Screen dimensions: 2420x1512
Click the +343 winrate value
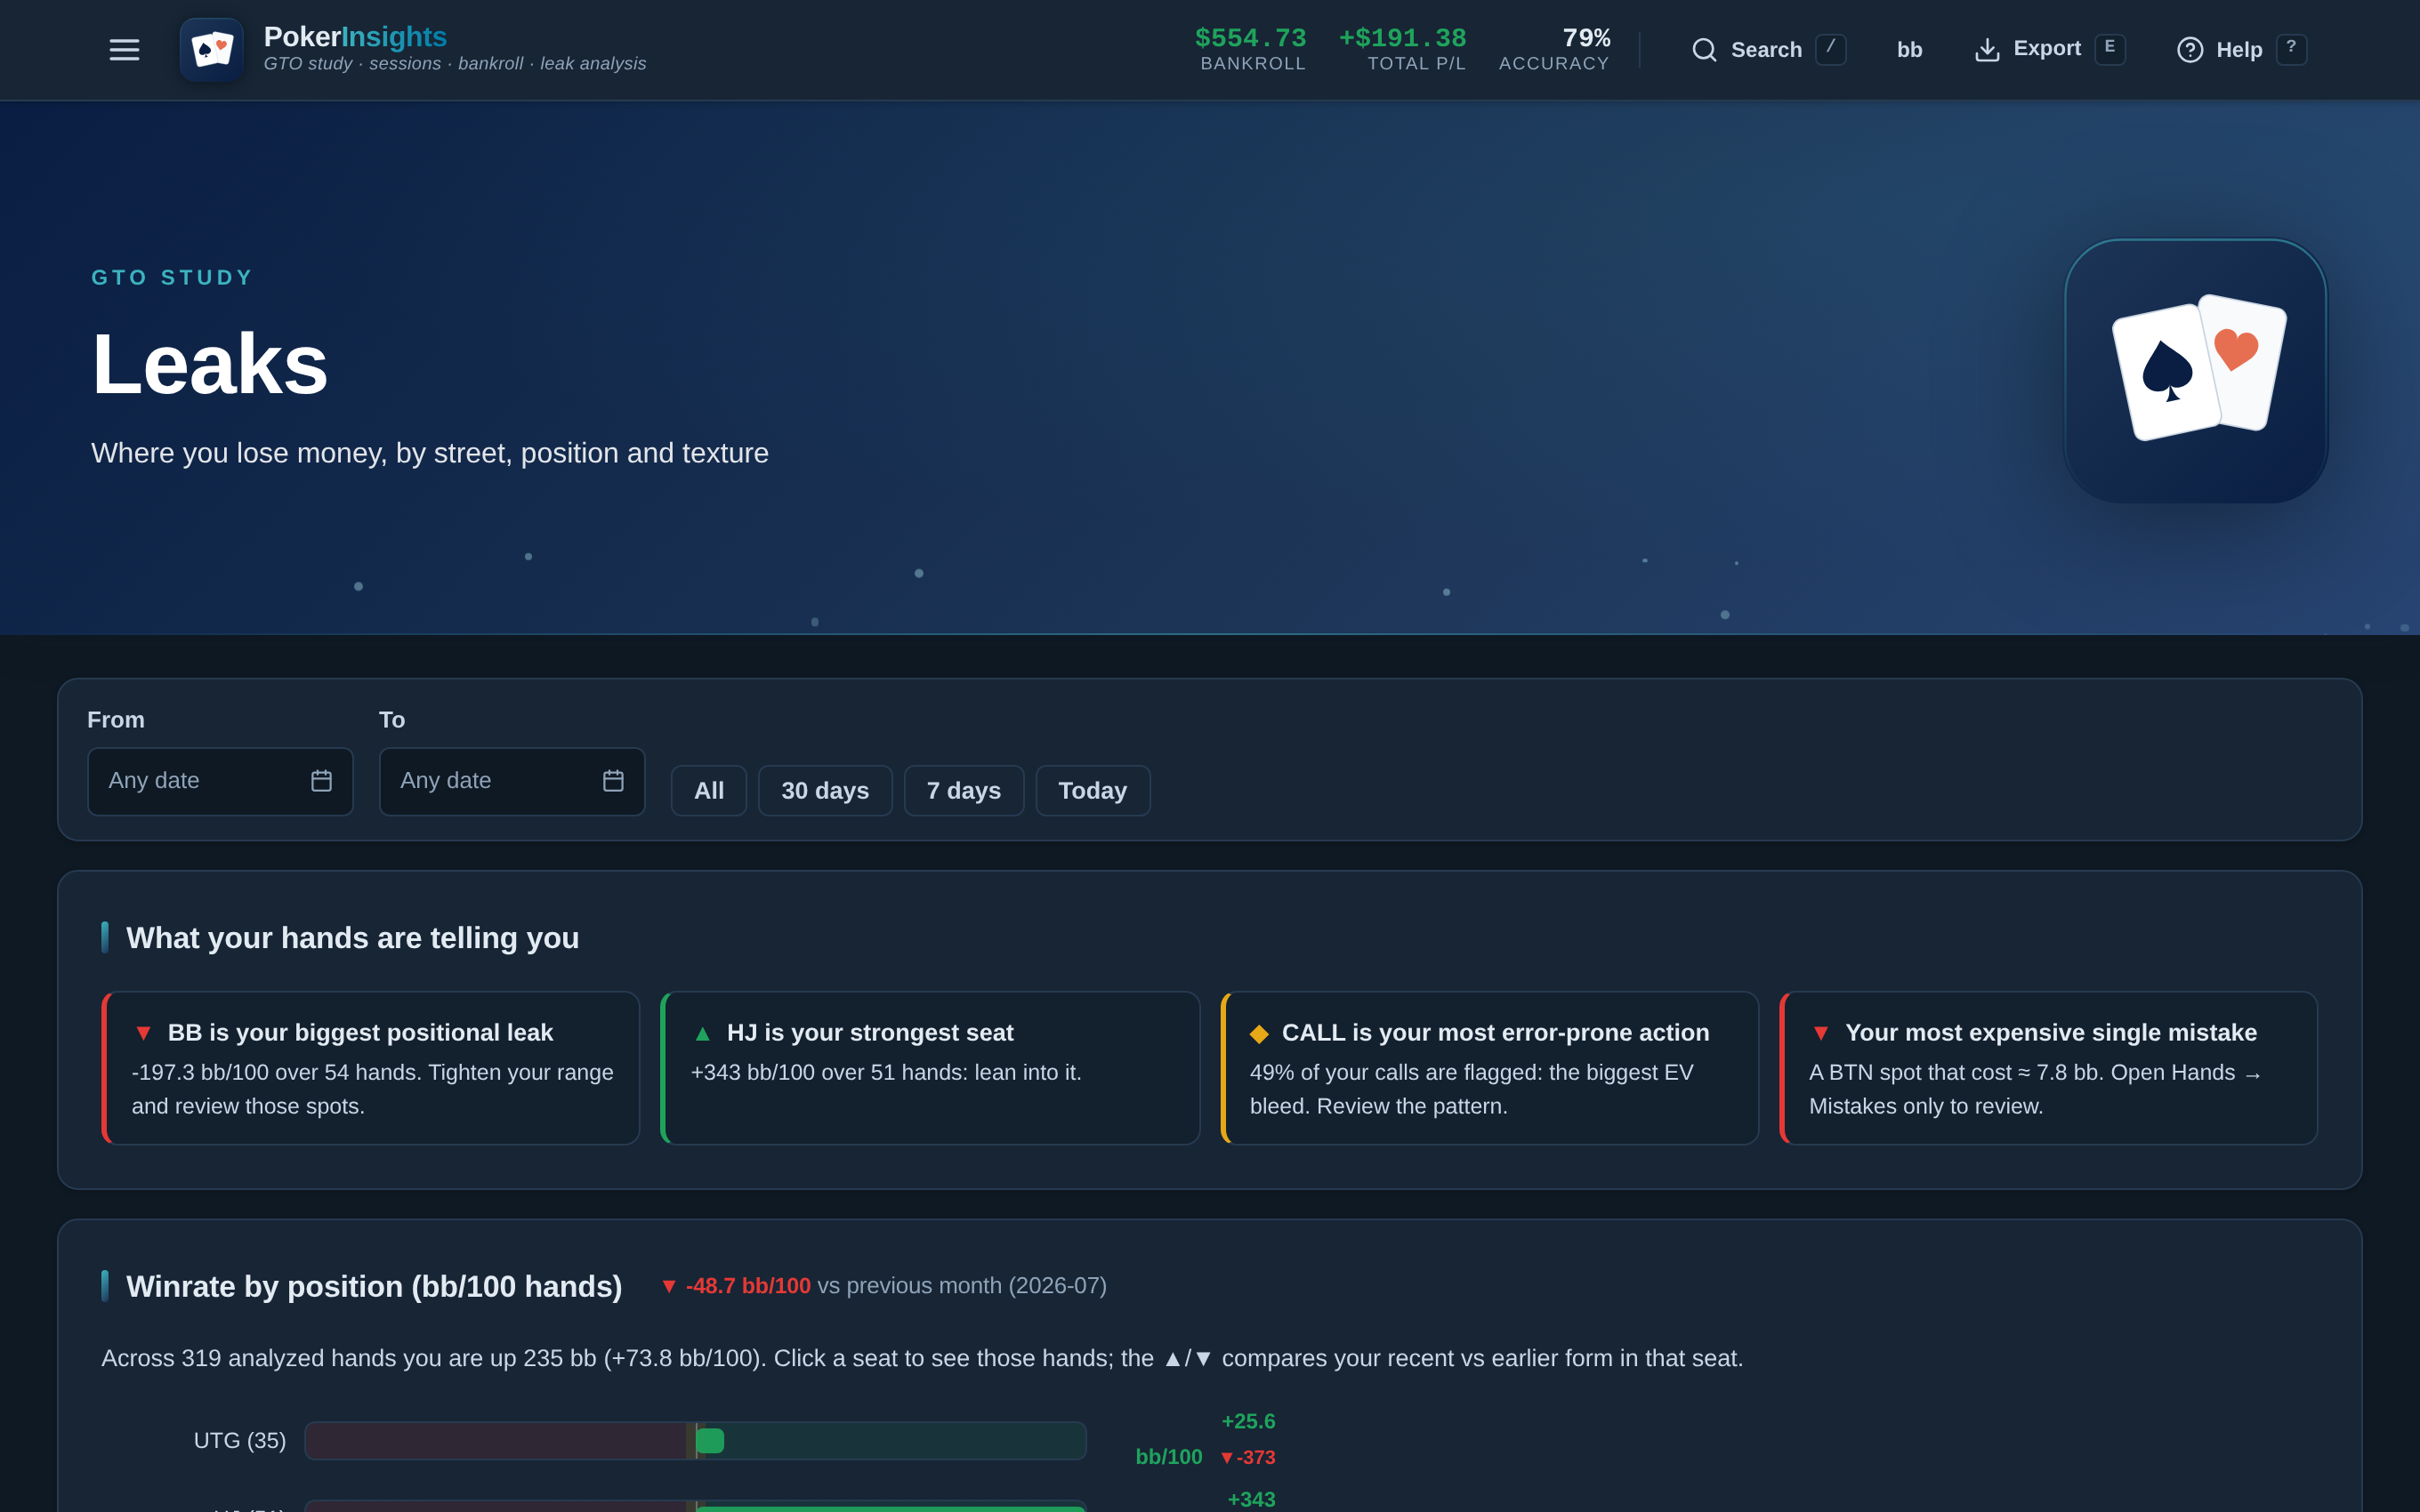tap(1251, 1499)
